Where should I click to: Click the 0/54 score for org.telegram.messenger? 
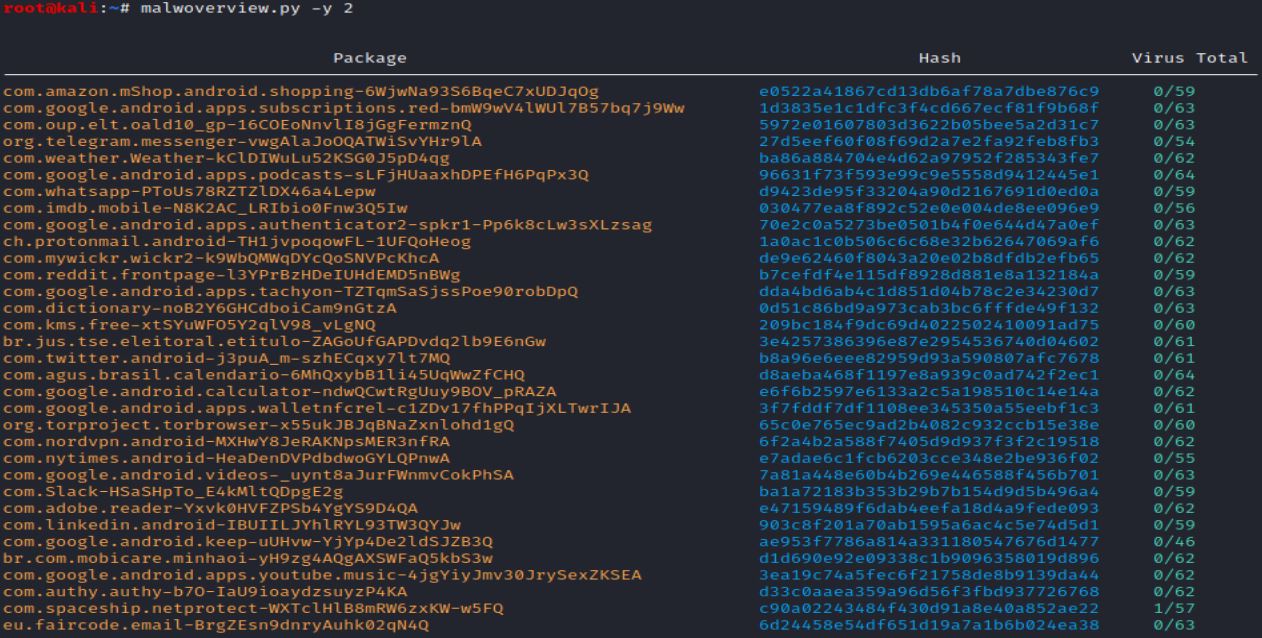[1174, 141]
